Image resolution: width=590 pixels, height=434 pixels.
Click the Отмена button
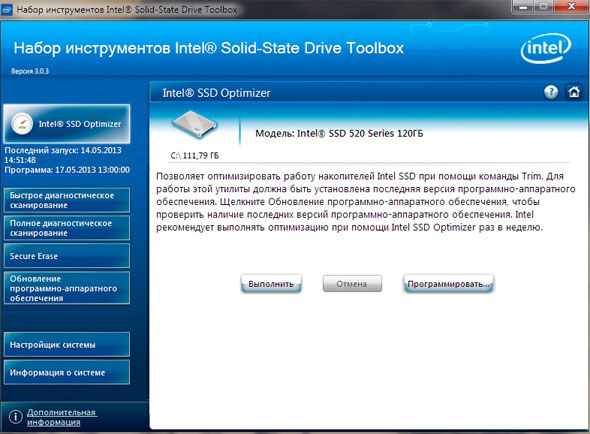click(352, 284)
